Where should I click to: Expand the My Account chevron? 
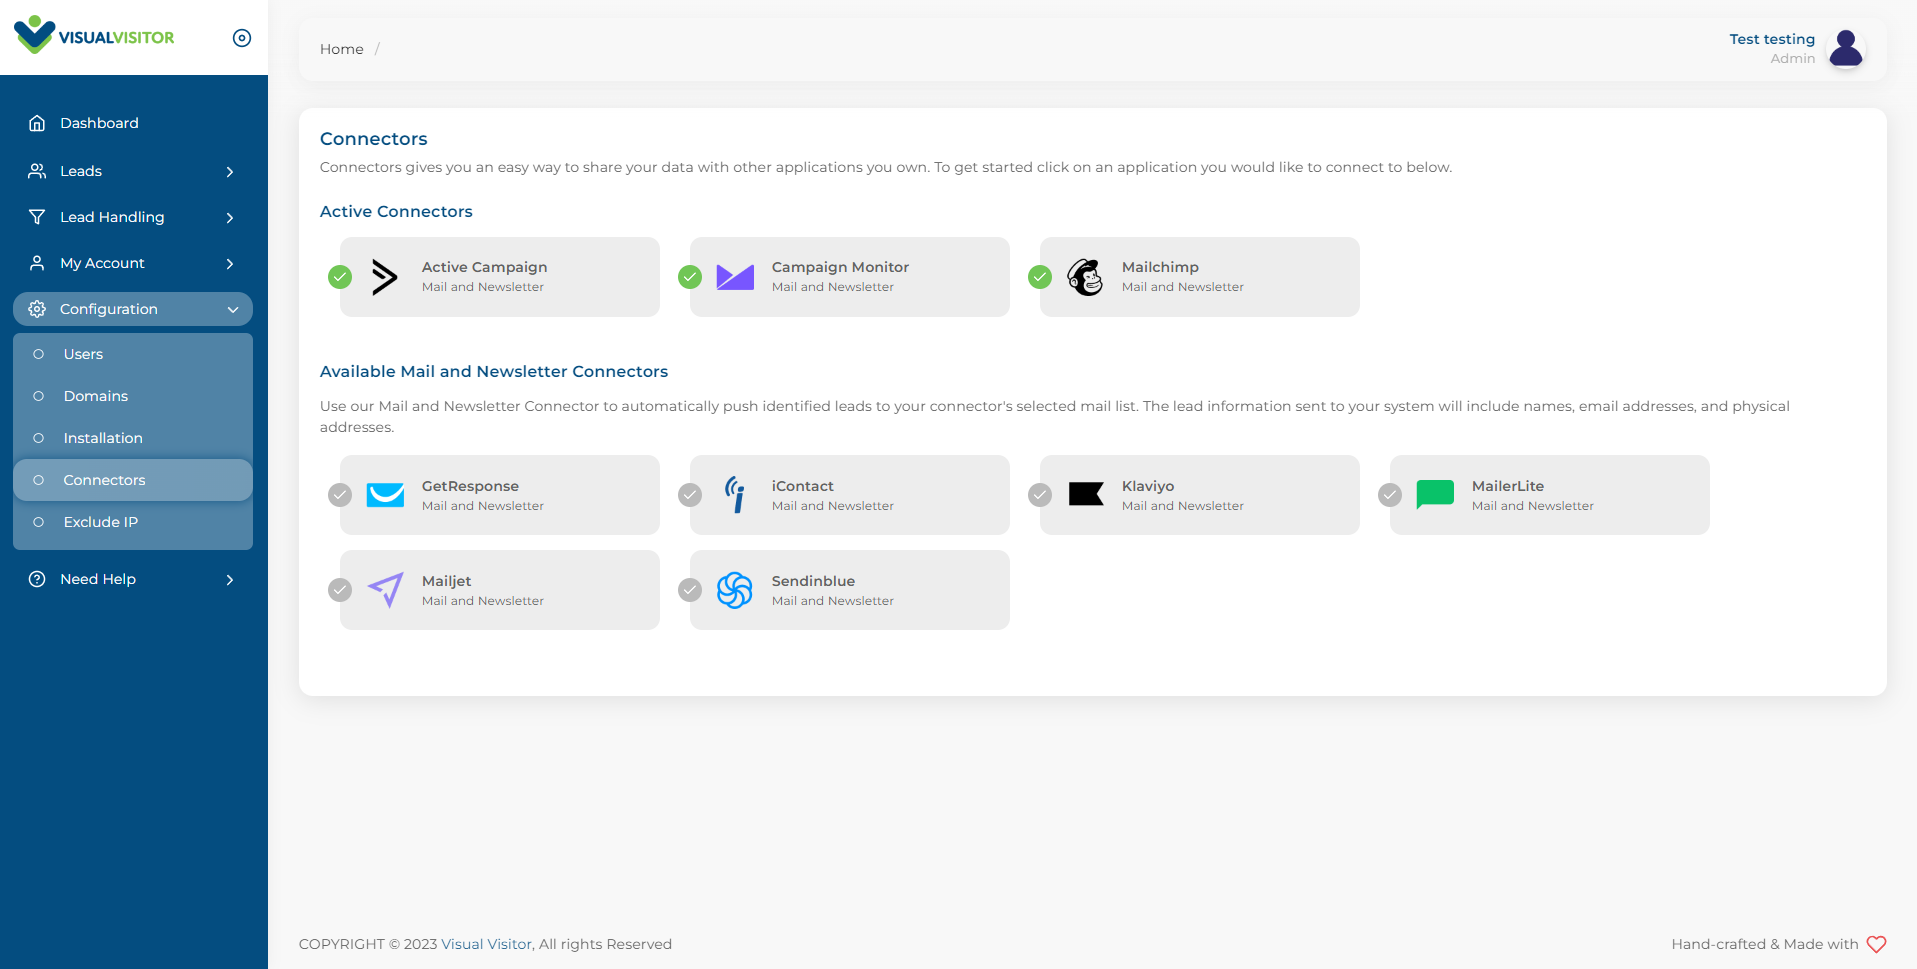click(230, 264)
